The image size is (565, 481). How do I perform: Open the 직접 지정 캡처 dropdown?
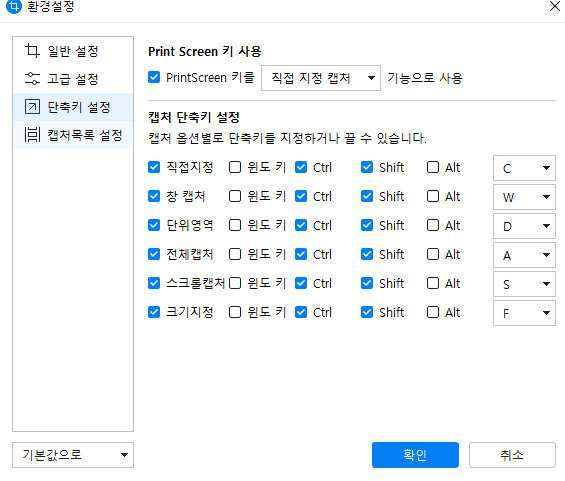(321, 78)
